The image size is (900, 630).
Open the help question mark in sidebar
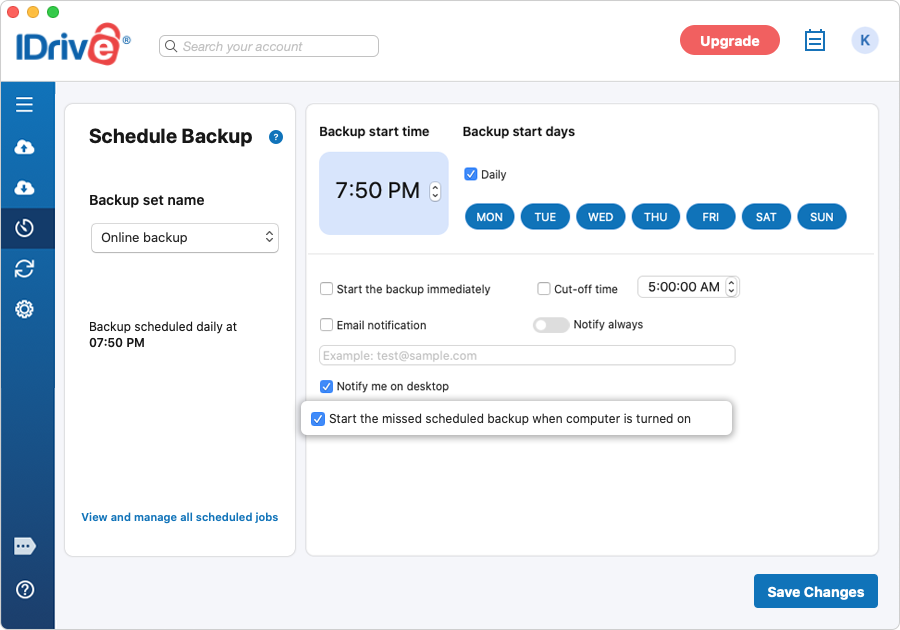click(25, 589)
